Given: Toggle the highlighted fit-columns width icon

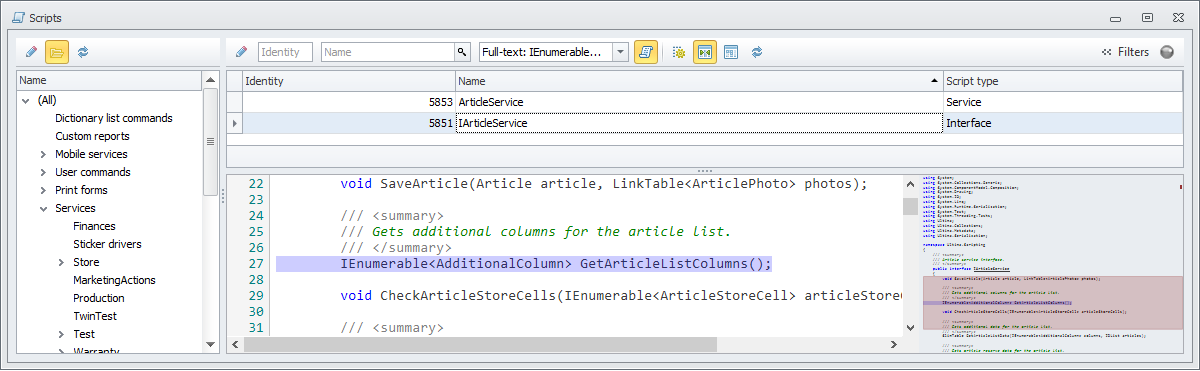Looking at the screenshot, I should pos(705,51).
